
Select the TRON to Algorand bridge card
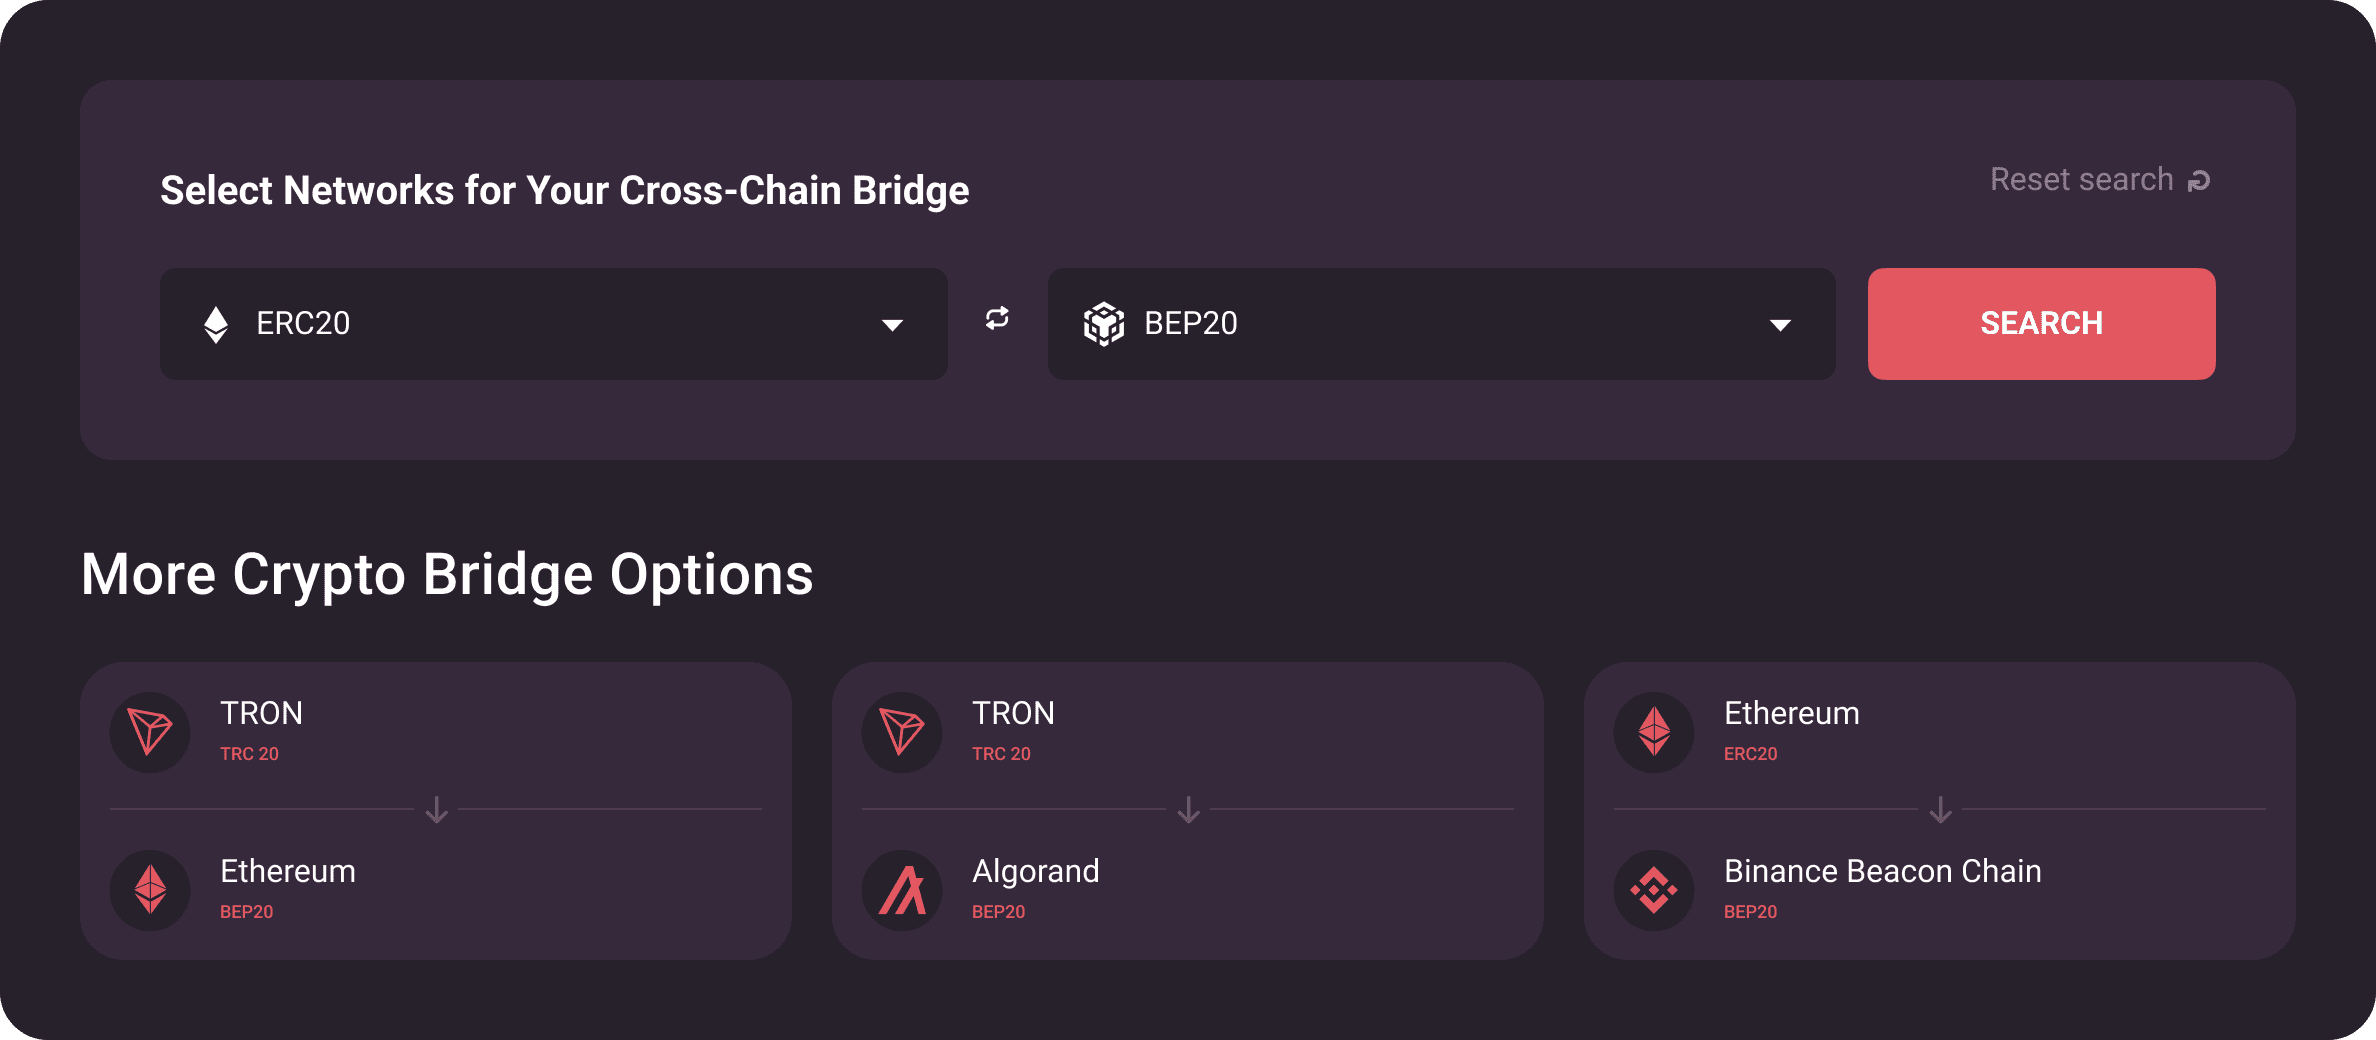click(1188, 811)
